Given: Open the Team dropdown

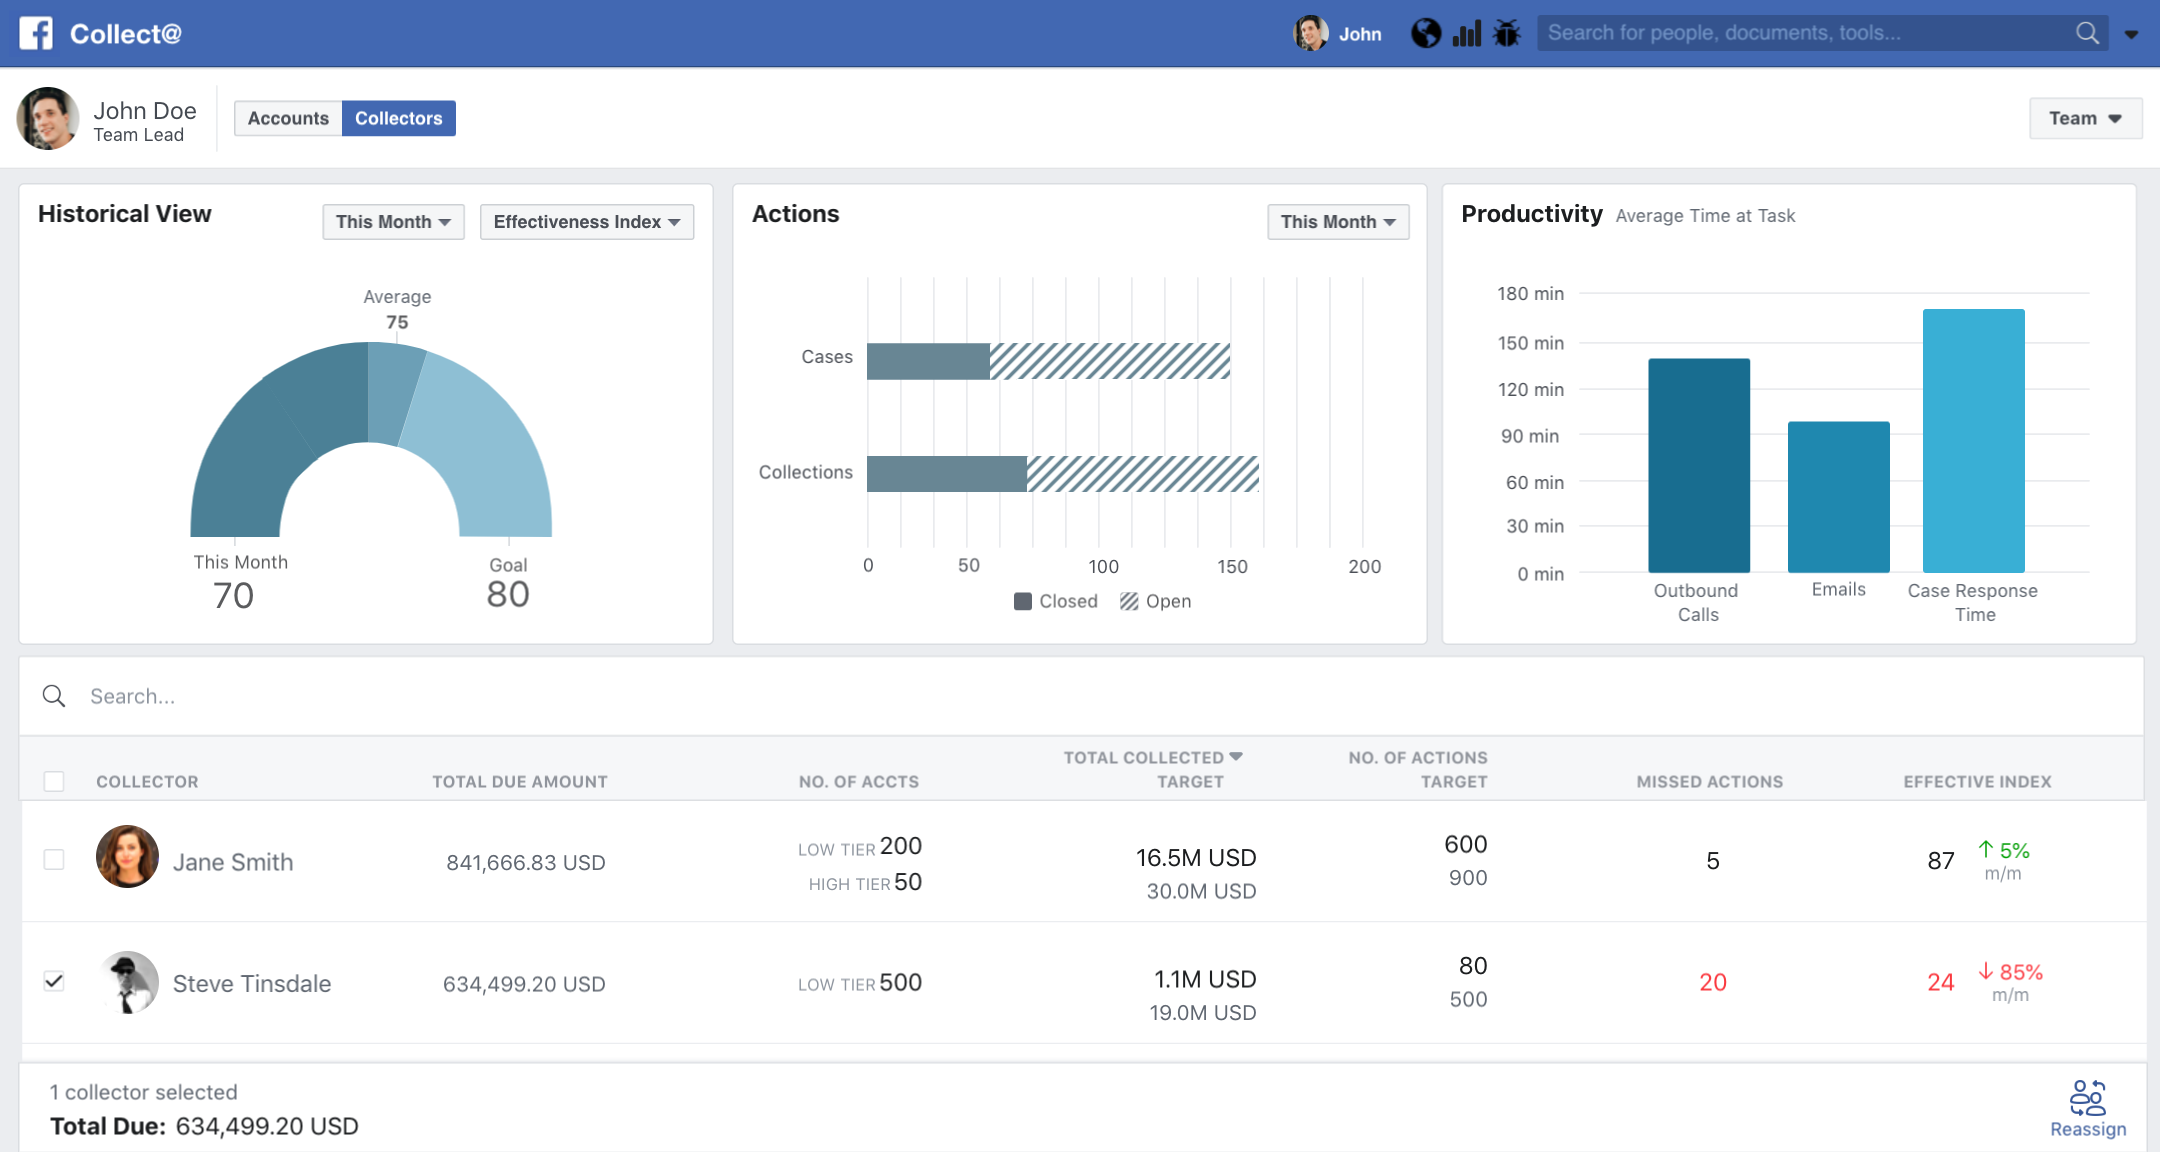Looking at the screenshot, I should click(x=2085, y=118).
